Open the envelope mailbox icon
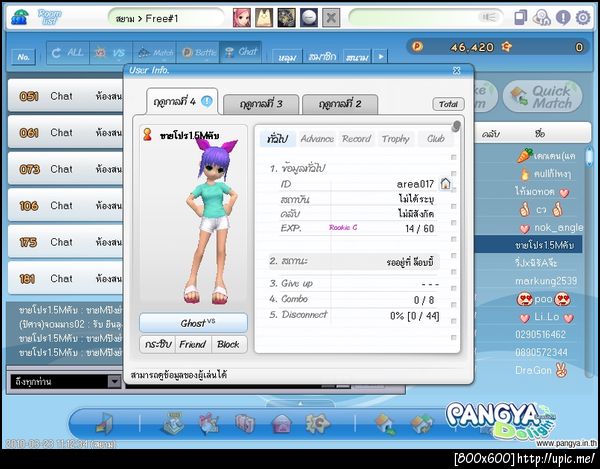 coord(281,423)
